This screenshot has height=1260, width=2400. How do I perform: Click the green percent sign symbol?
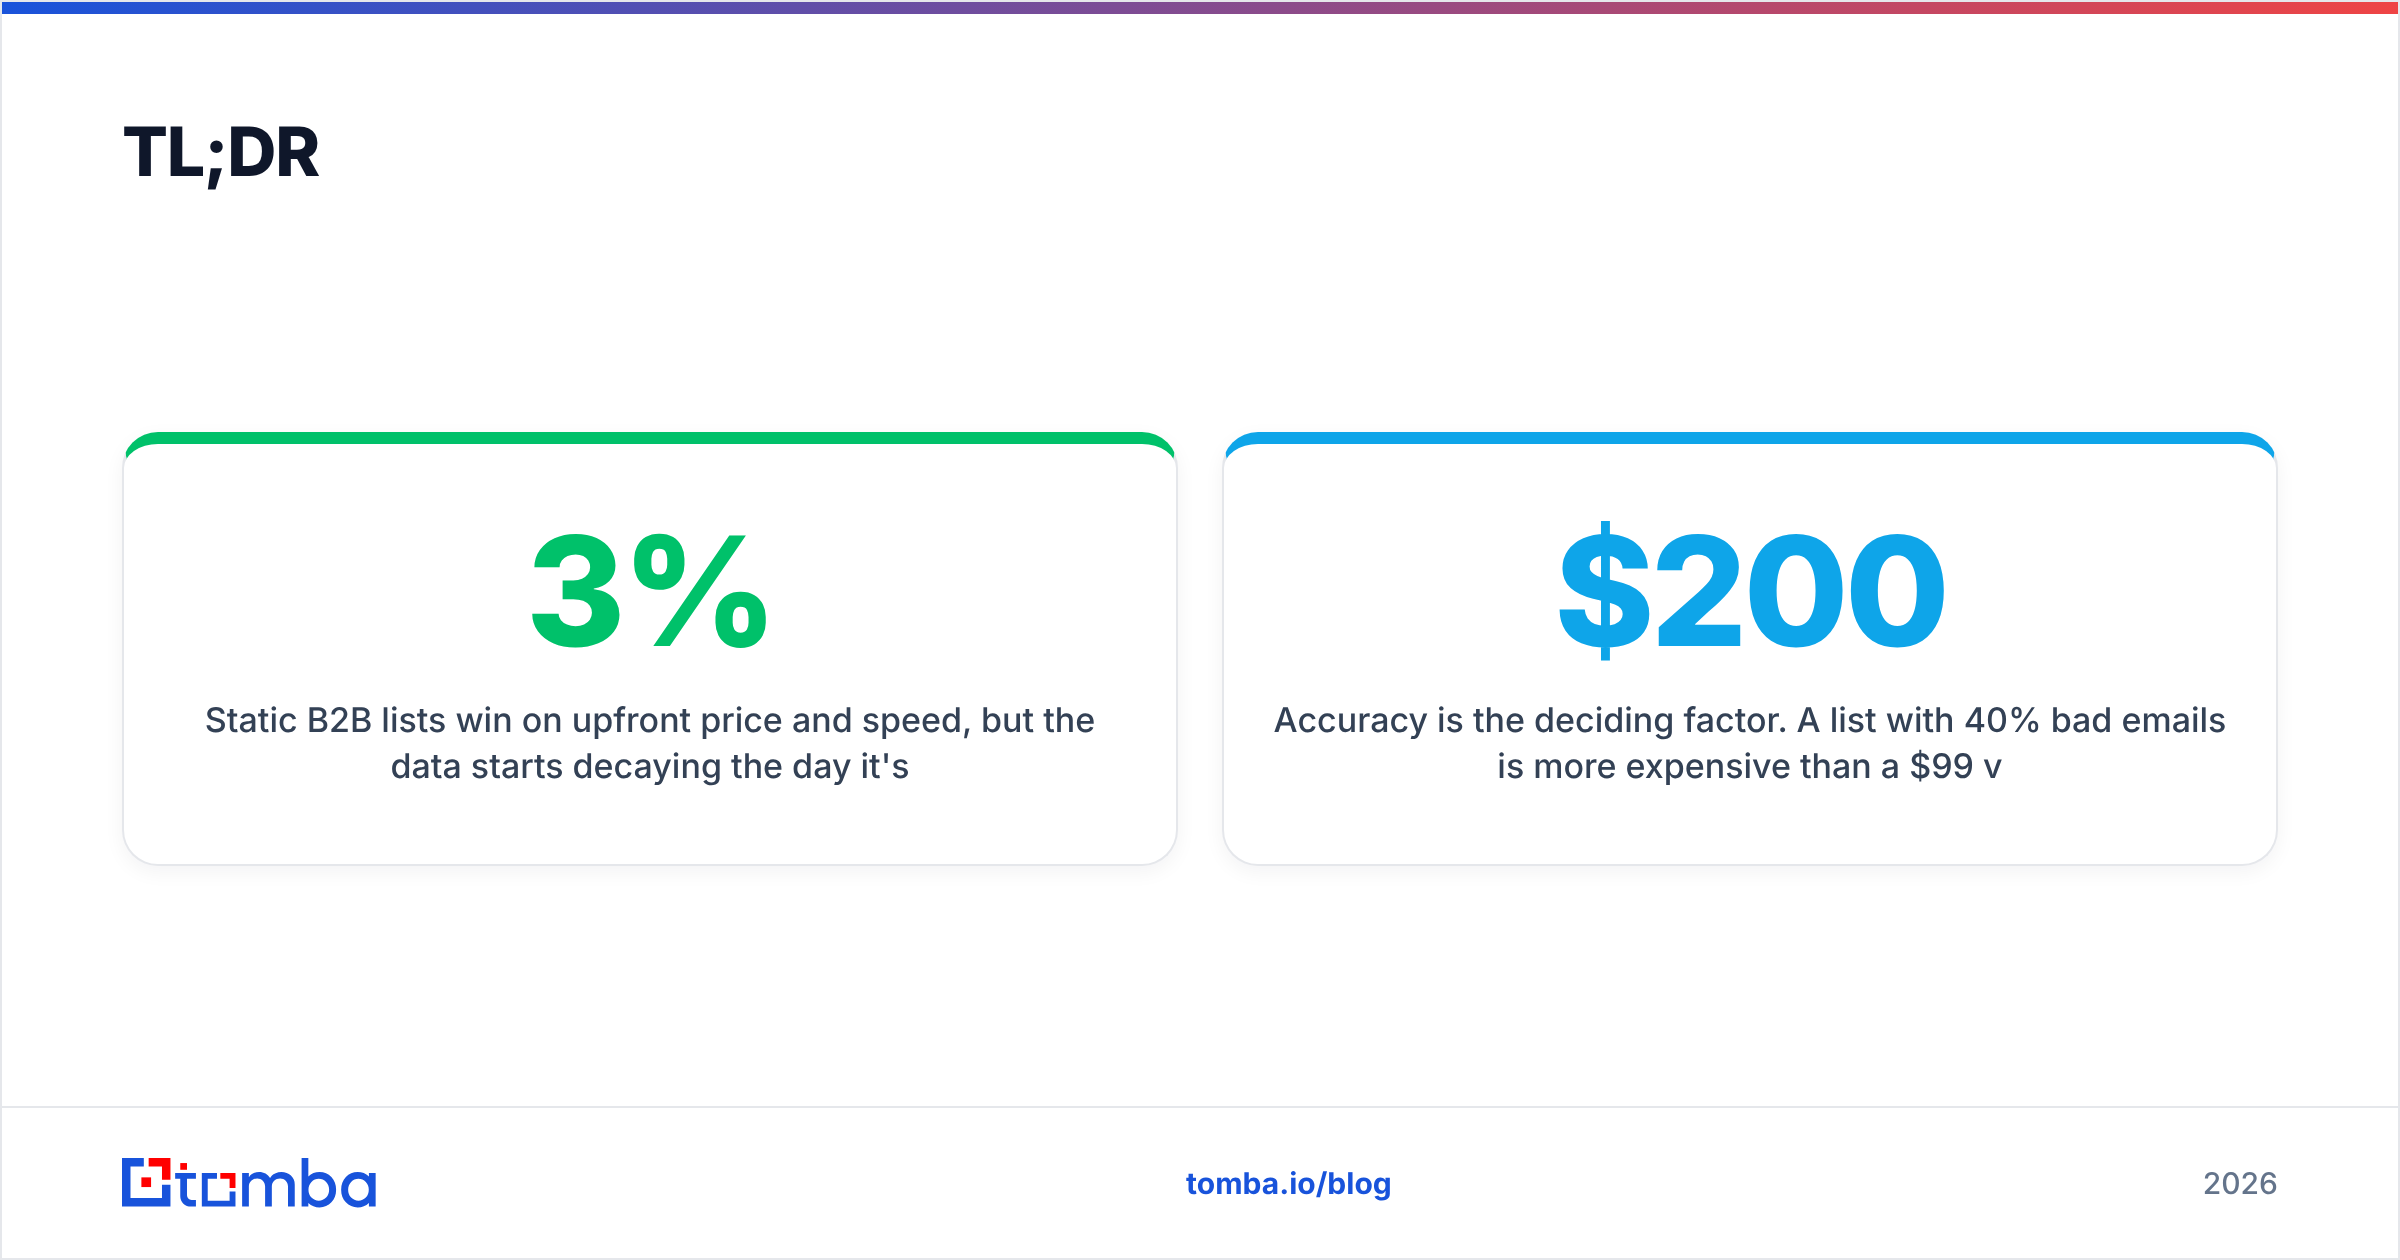(x=700, y=591)
